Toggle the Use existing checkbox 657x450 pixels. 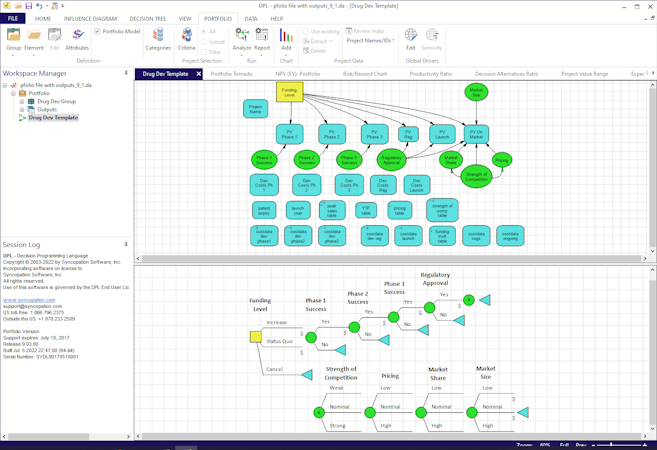pos(305,31)
